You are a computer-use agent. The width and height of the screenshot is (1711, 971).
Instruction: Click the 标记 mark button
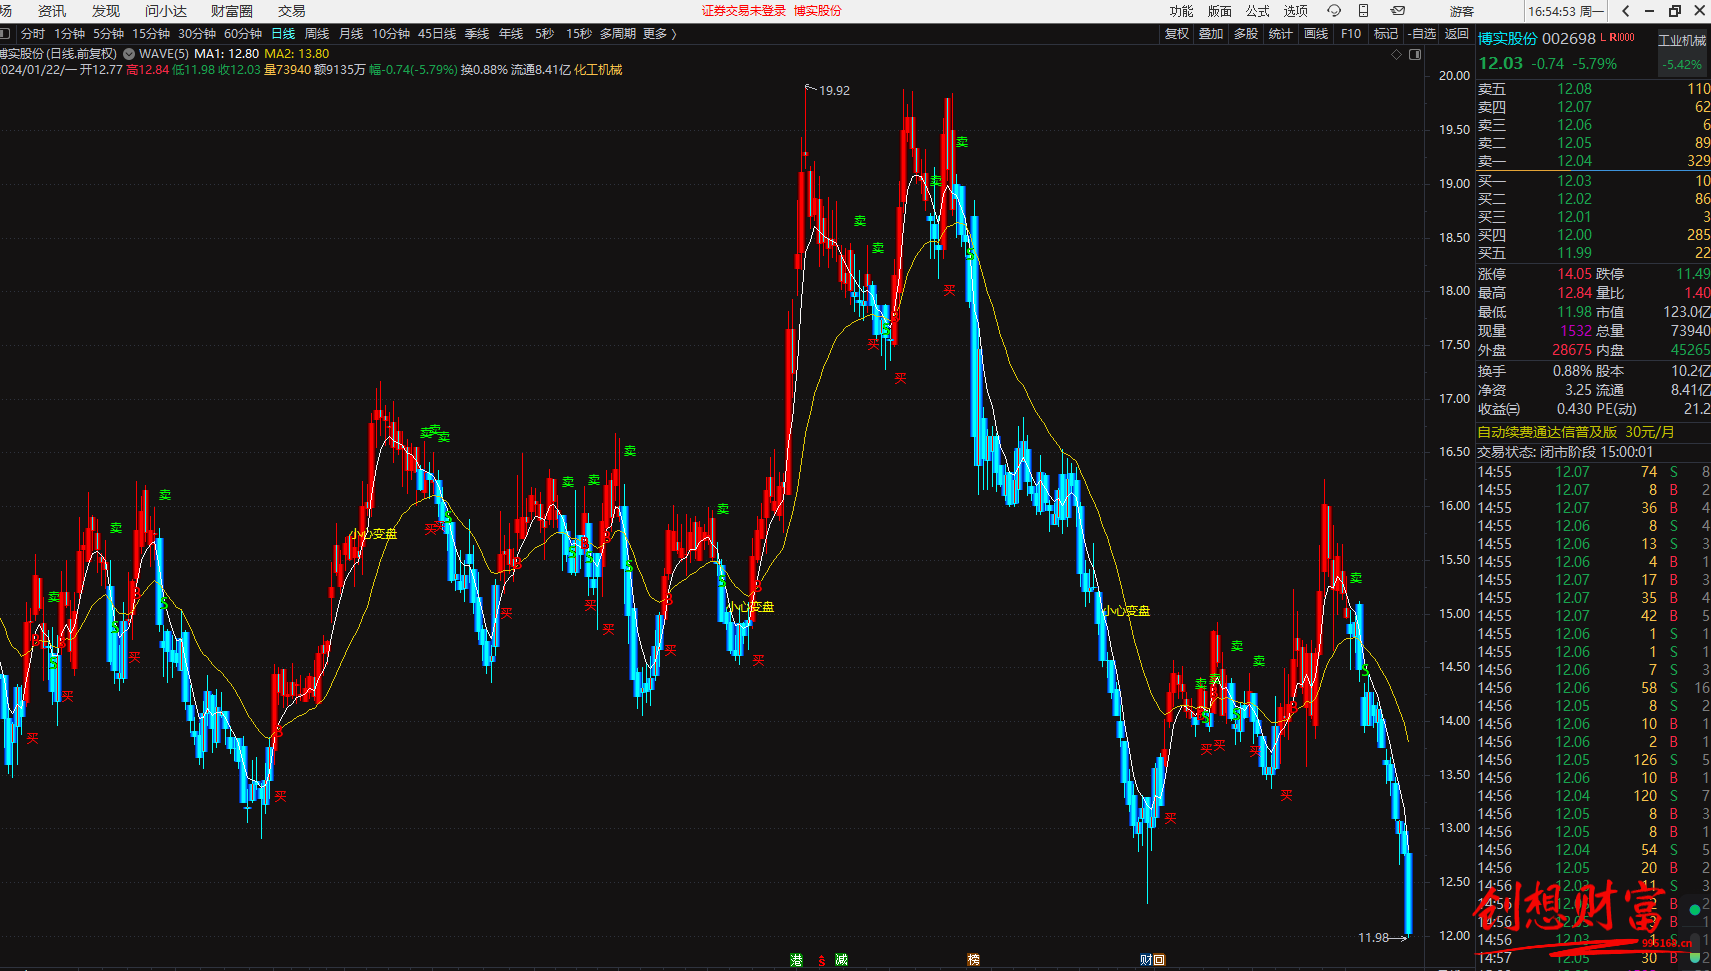[1386, 34]
